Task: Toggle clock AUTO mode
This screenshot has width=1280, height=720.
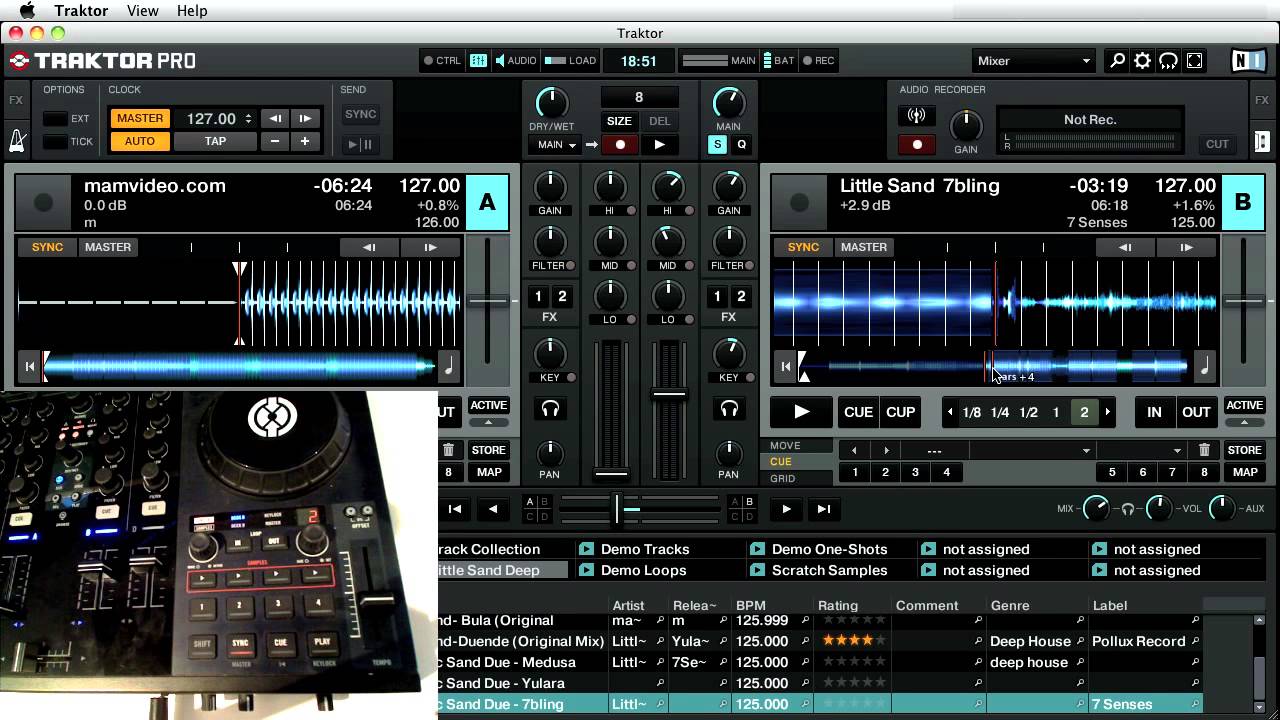Action: pyautogui.click(x=140, y=141)
